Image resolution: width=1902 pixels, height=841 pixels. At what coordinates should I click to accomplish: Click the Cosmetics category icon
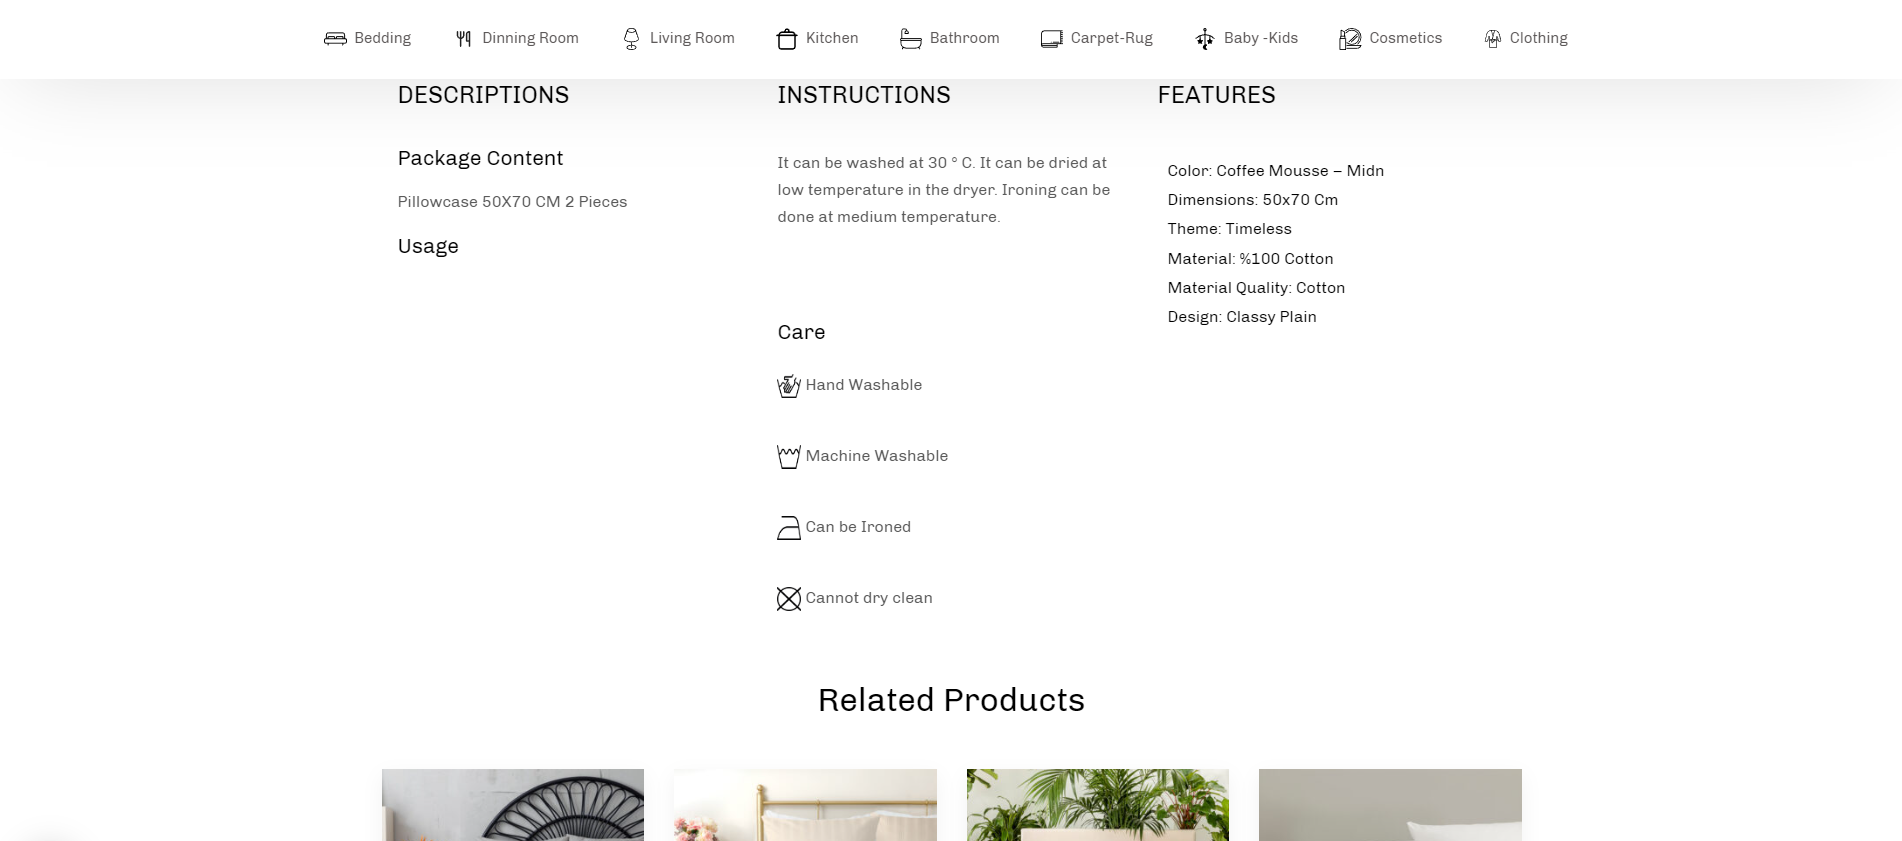point(1350,39)
